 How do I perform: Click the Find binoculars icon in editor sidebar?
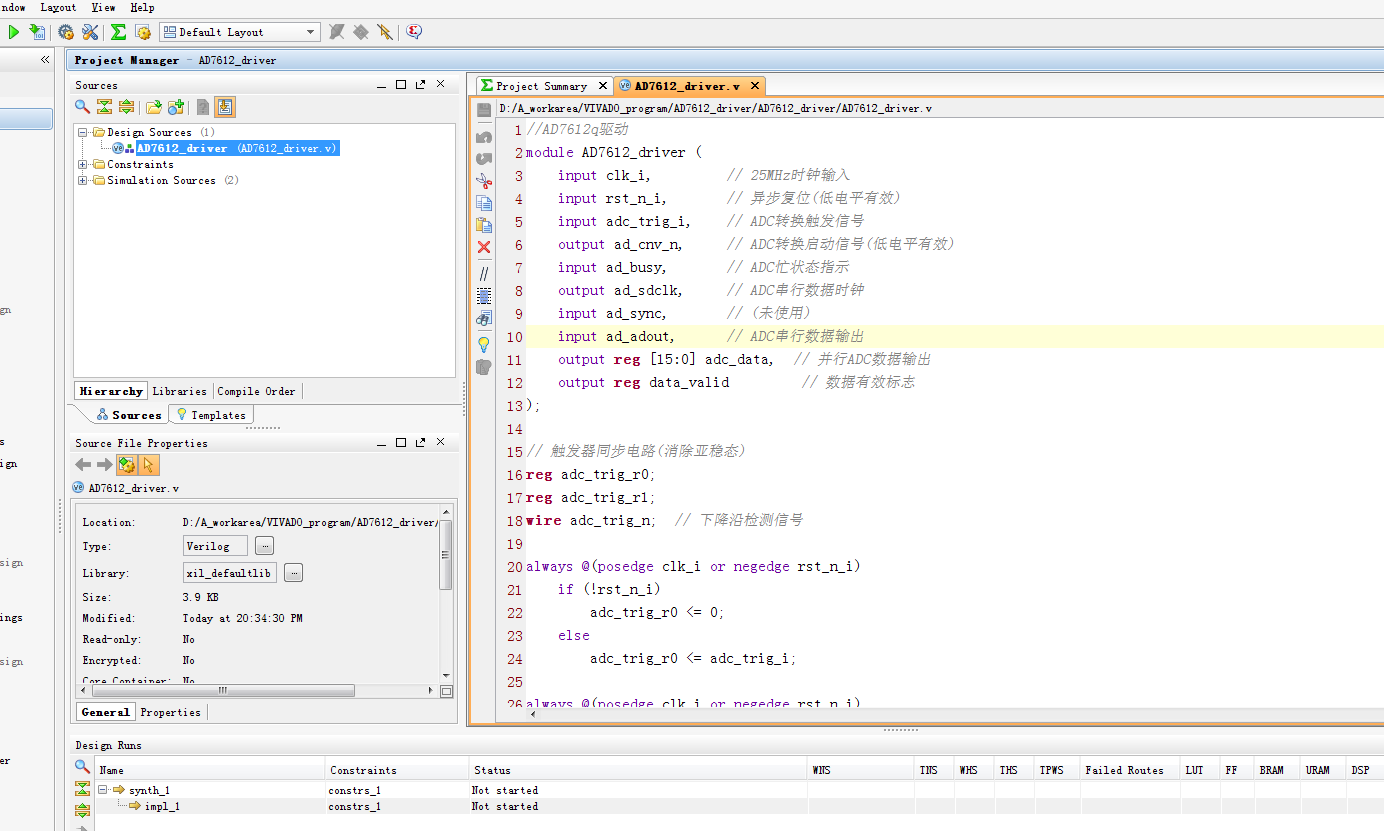[x=484, y=319]
